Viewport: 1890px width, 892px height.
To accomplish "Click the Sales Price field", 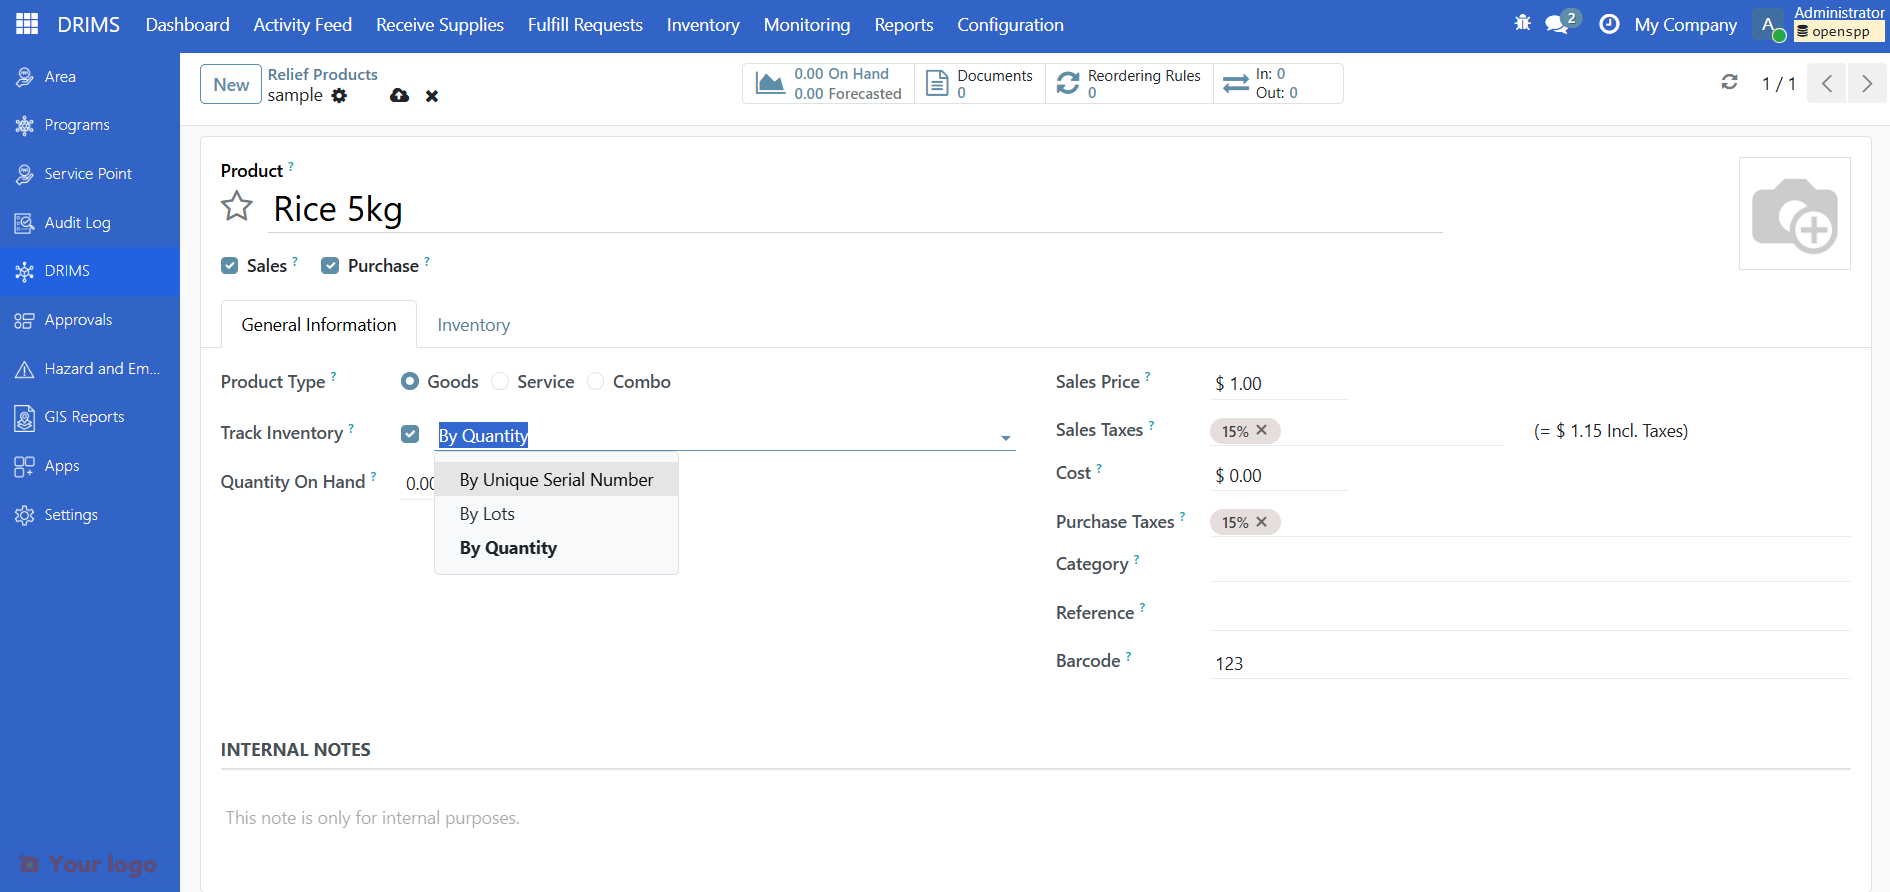I will tap(1279, 384).
